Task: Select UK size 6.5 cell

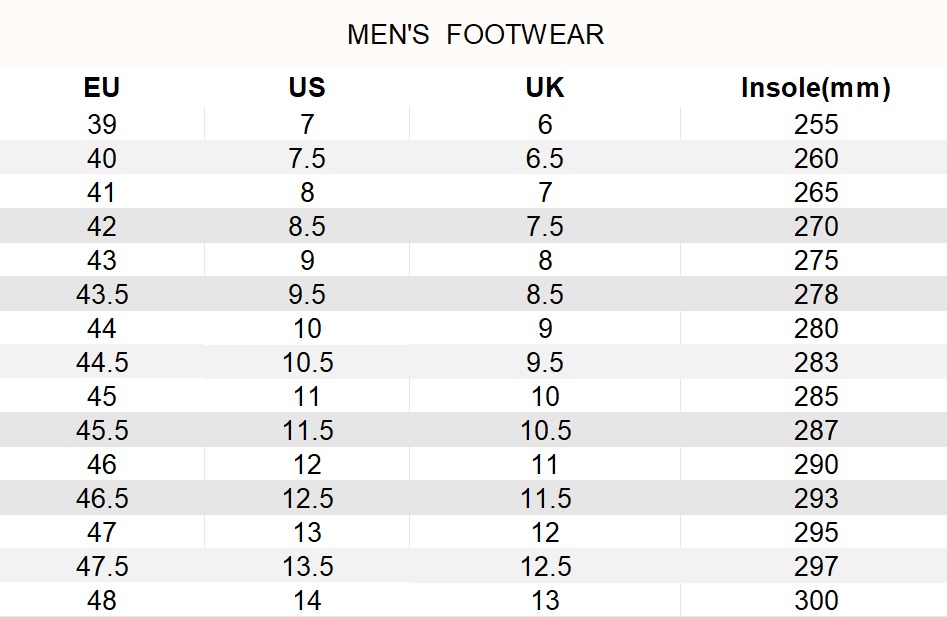Action: point(545,159)
